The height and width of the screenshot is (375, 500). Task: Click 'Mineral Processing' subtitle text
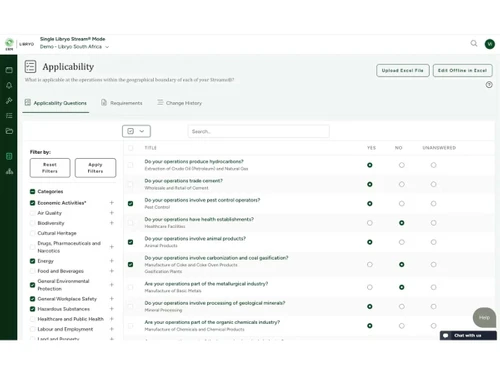(163, 310)
